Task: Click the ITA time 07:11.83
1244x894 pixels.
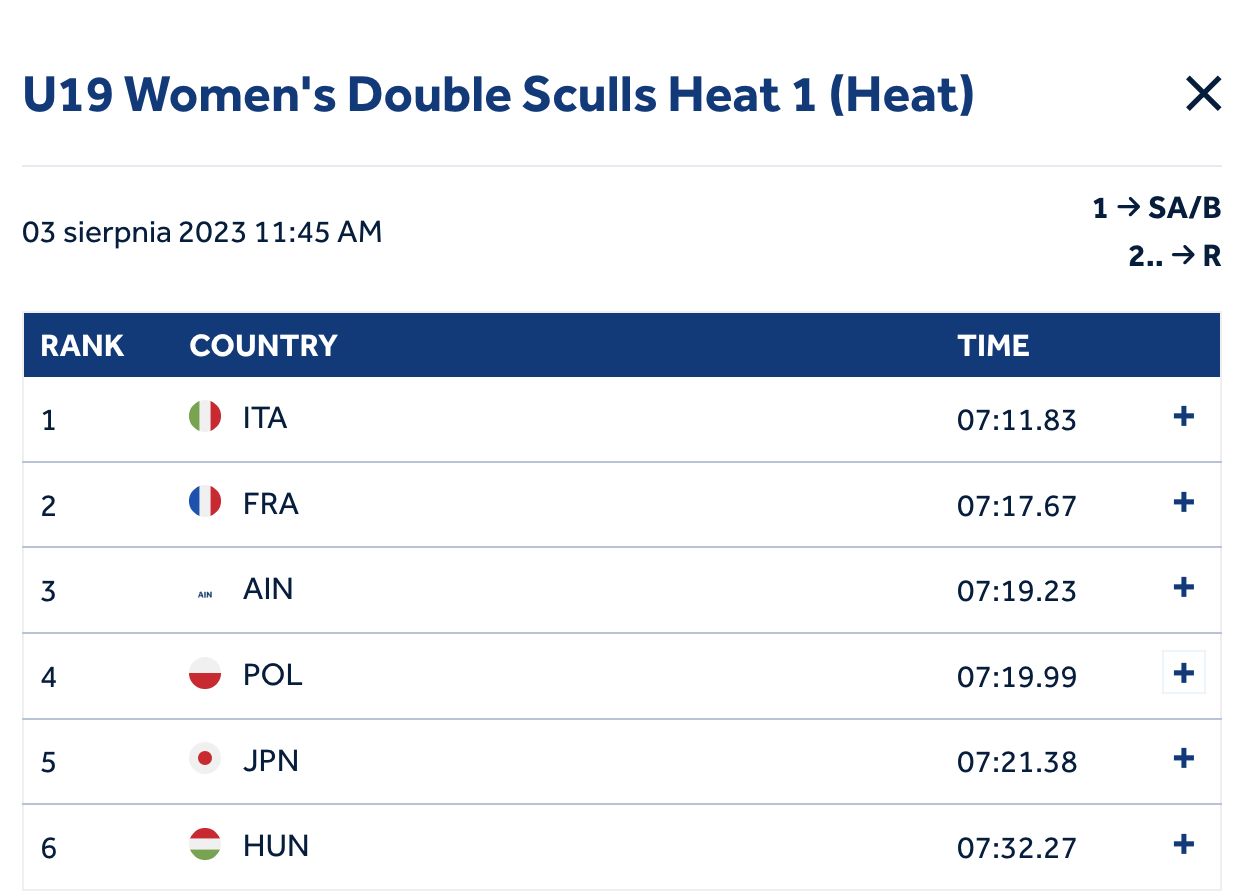Action: 1017,419
